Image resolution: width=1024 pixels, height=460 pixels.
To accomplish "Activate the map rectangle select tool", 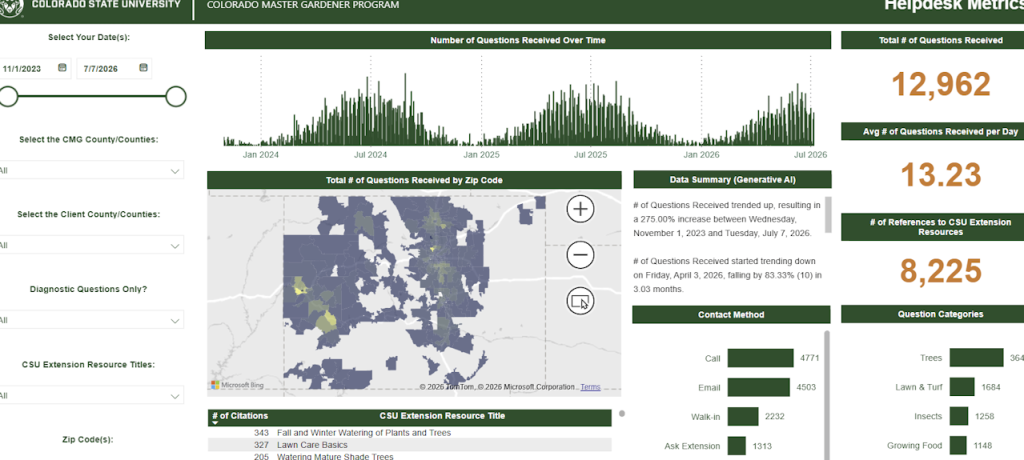I will coord(580,301).
